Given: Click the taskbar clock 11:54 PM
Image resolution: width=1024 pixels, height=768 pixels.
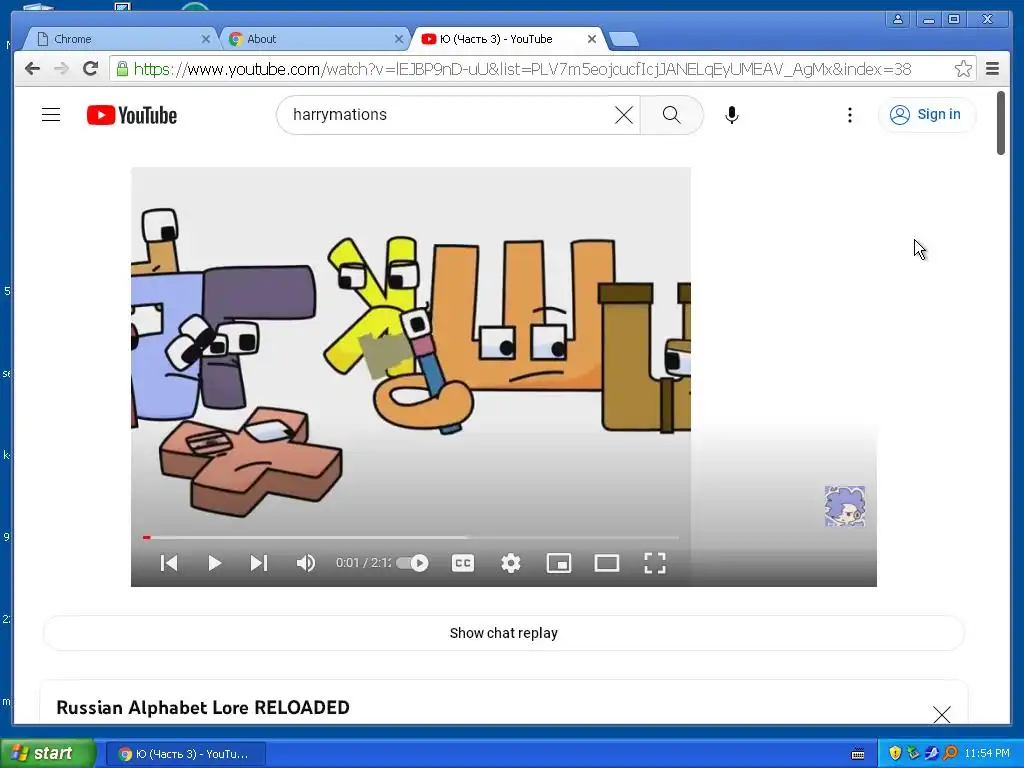Looking at the screenshot, I should [987, 754].
